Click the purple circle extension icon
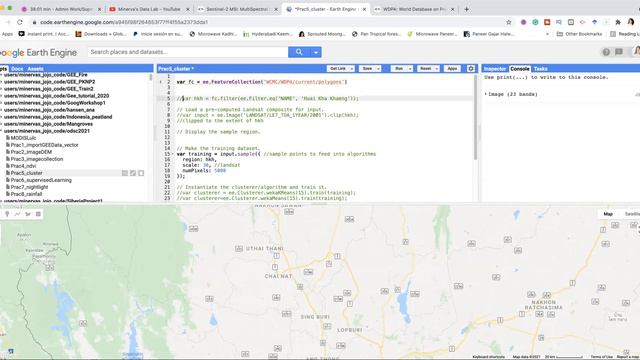This screenshot has width=640, height=360. (523, 22)
